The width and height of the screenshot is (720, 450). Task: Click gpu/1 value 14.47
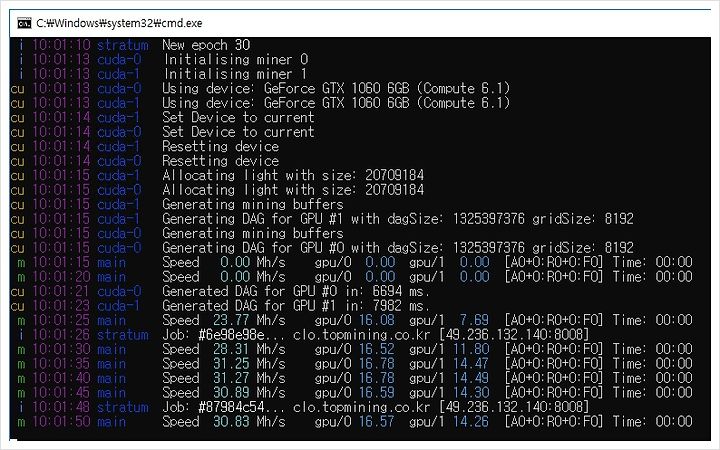click(x=471, y=364)
